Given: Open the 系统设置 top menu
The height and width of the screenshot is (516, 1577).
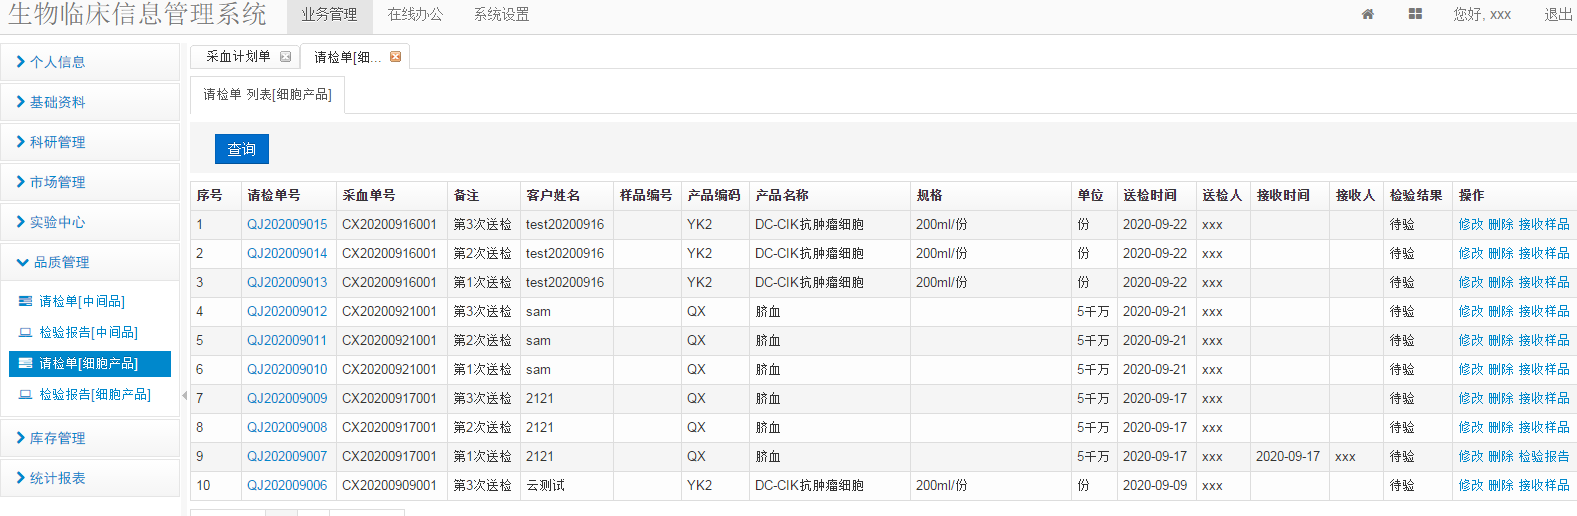Looking at the screenshot, I should click(501, 15).
